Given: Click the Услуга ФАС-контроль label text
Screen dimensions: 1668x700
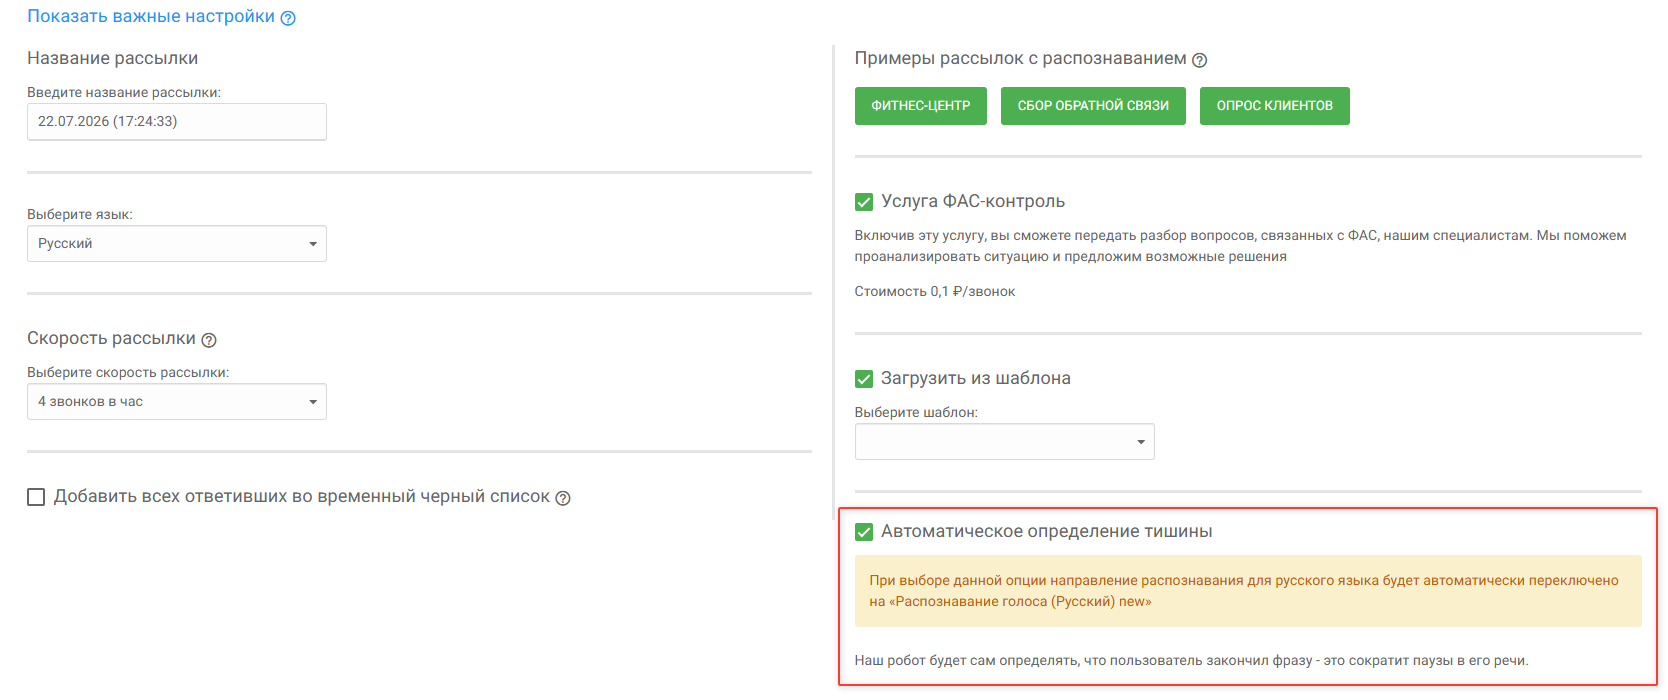Looking at the screenshot, I should point(973,202).
